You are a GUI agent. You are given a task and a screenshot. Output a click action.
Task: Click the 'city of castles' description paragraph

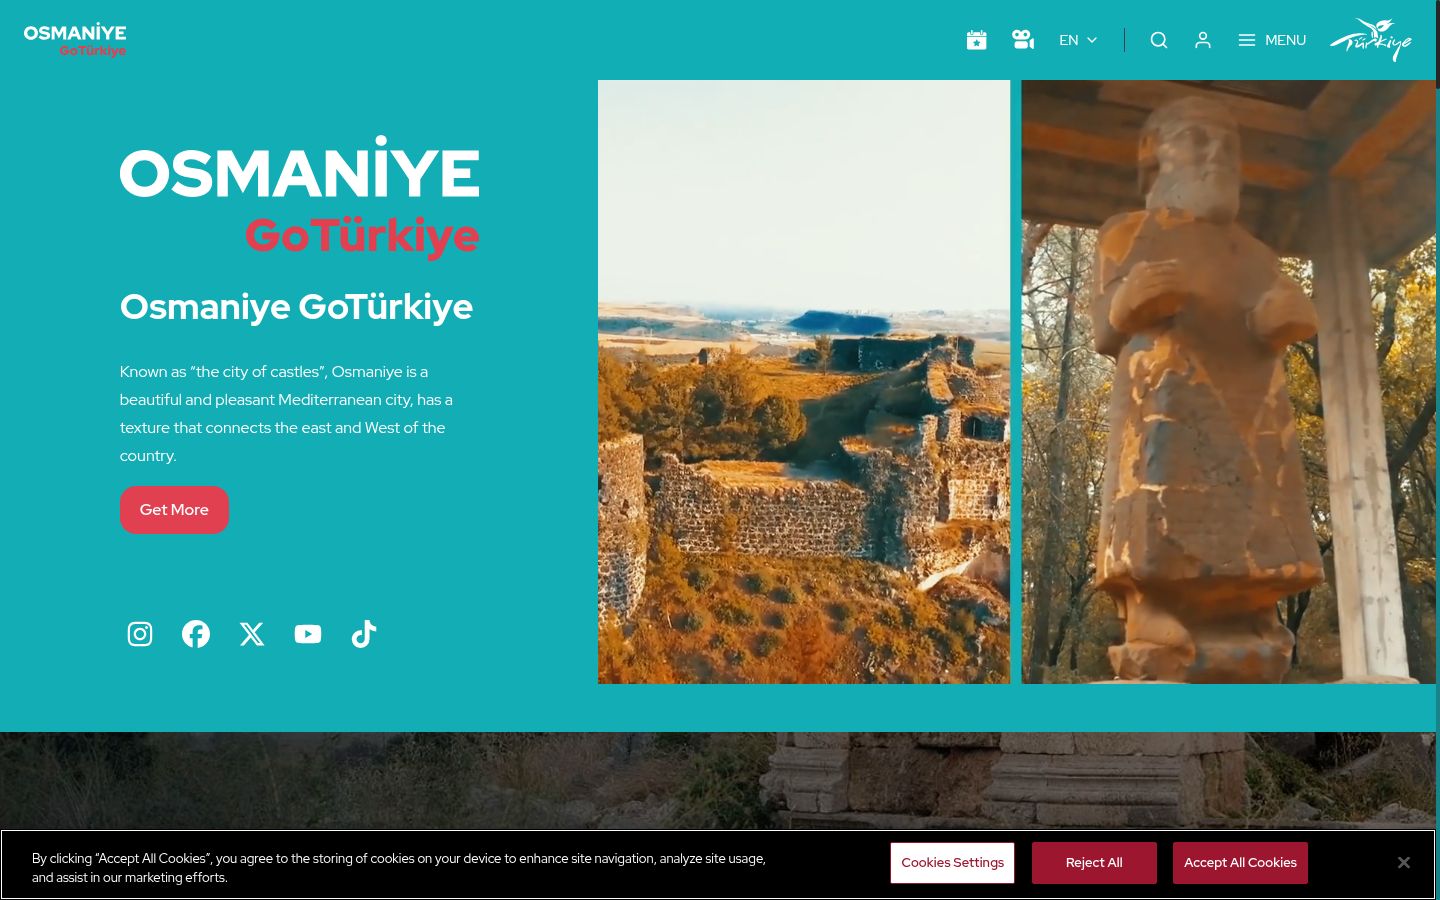coord(286,413)
